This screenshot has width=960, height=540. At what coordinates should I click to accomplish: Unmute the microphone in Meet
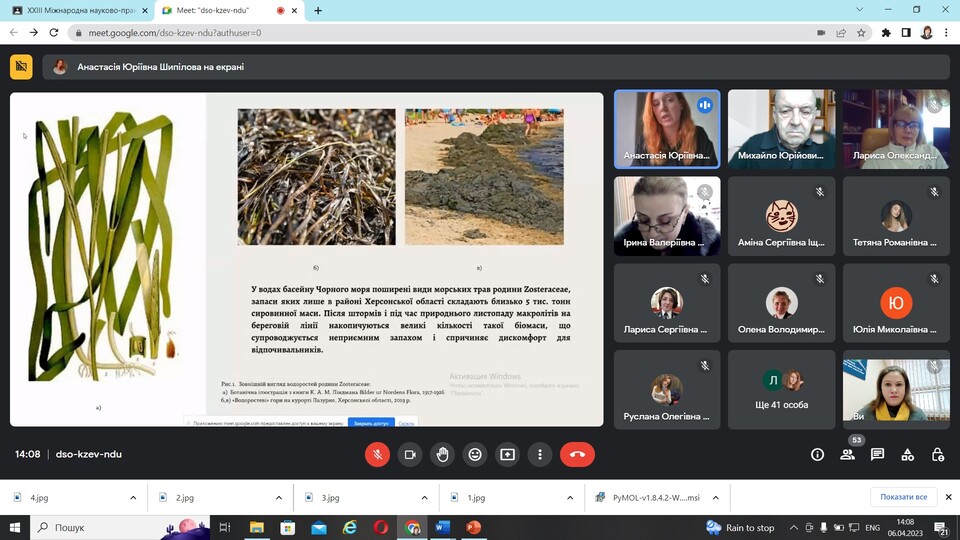[377, 454]
